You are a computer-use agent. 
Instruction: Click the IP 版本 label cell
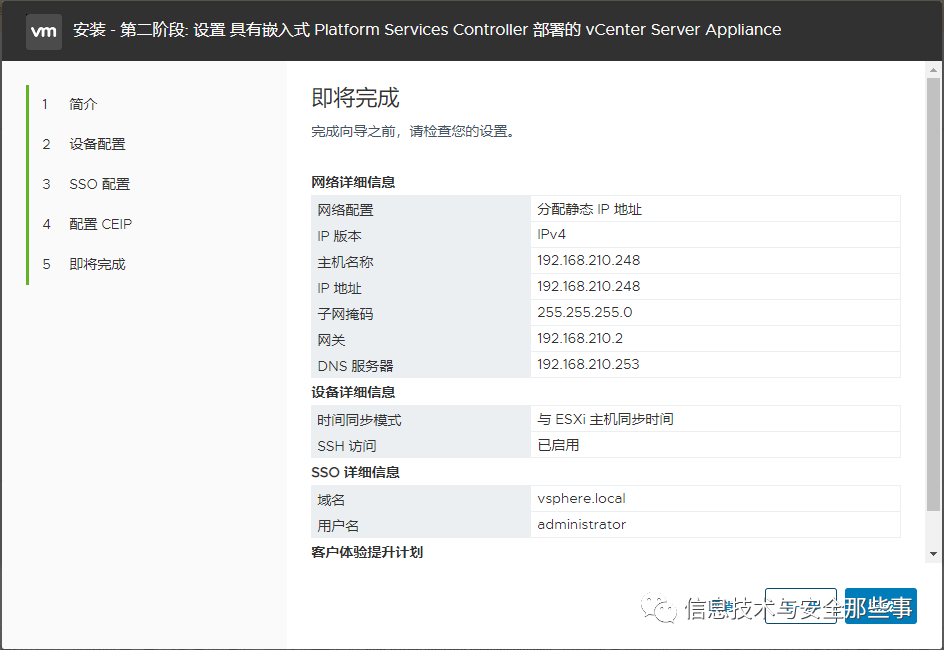coord(421,235)
